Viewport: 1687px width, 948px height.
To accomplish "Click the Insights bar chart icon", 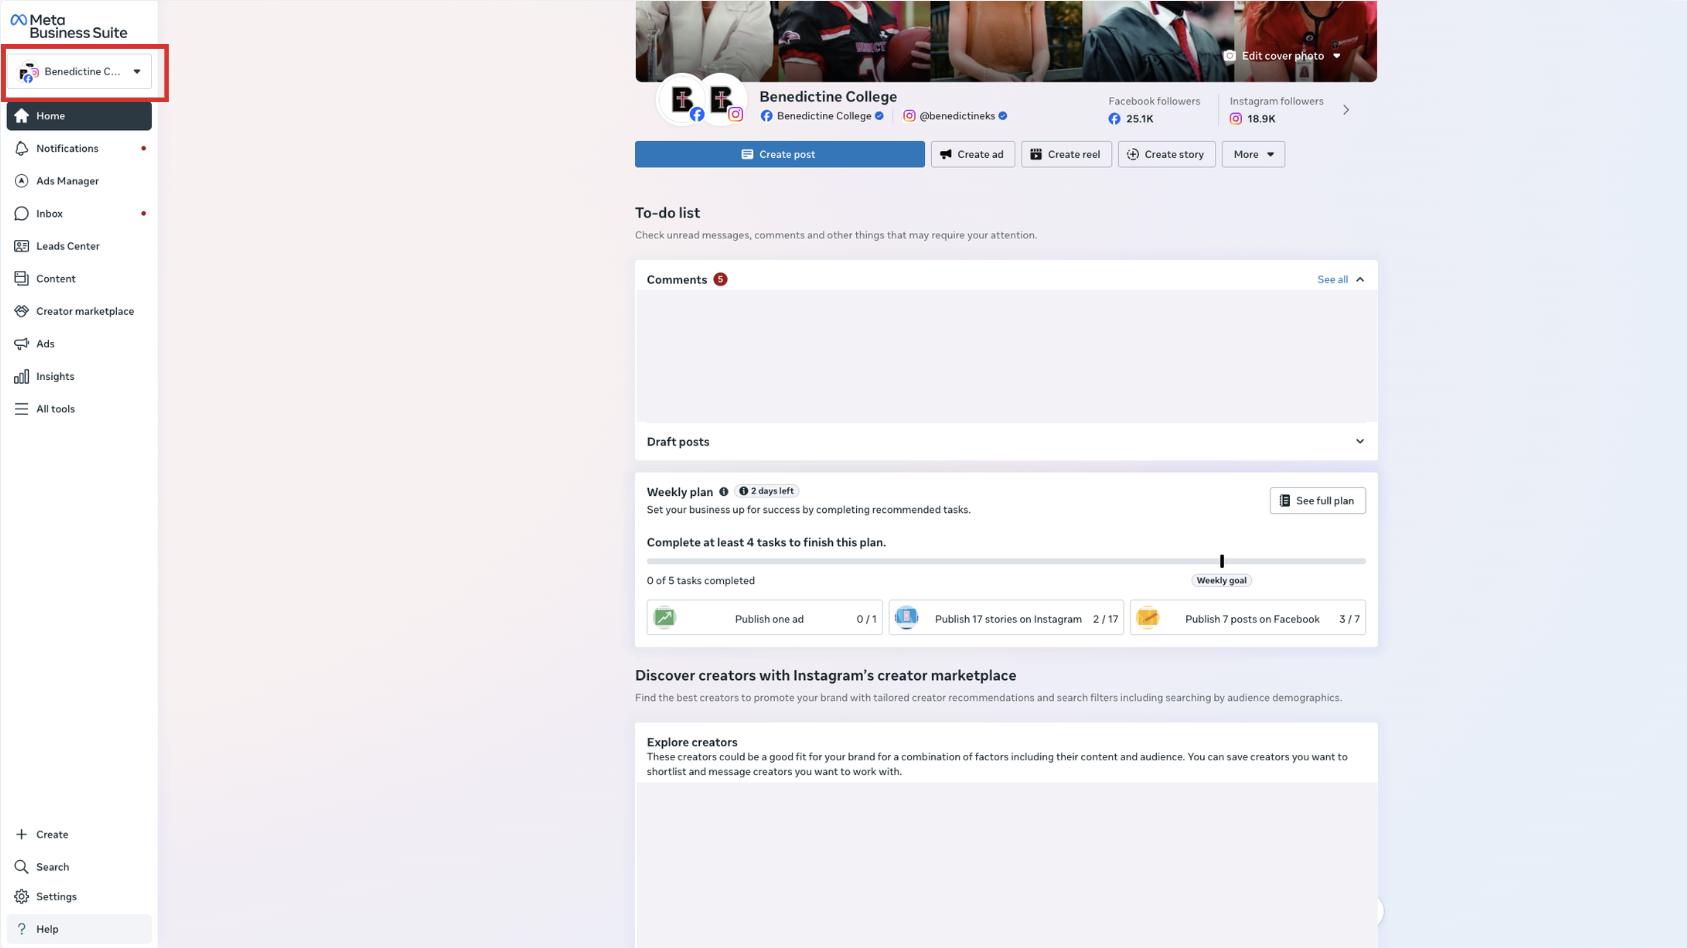I will (x=22, y=377).
